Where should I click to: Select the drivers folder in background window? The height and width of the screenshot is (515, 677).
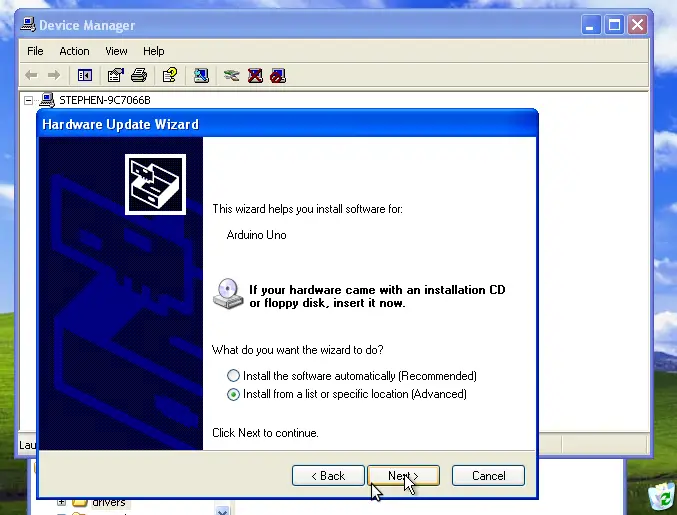pyautogui.click(x=109, y=502)
